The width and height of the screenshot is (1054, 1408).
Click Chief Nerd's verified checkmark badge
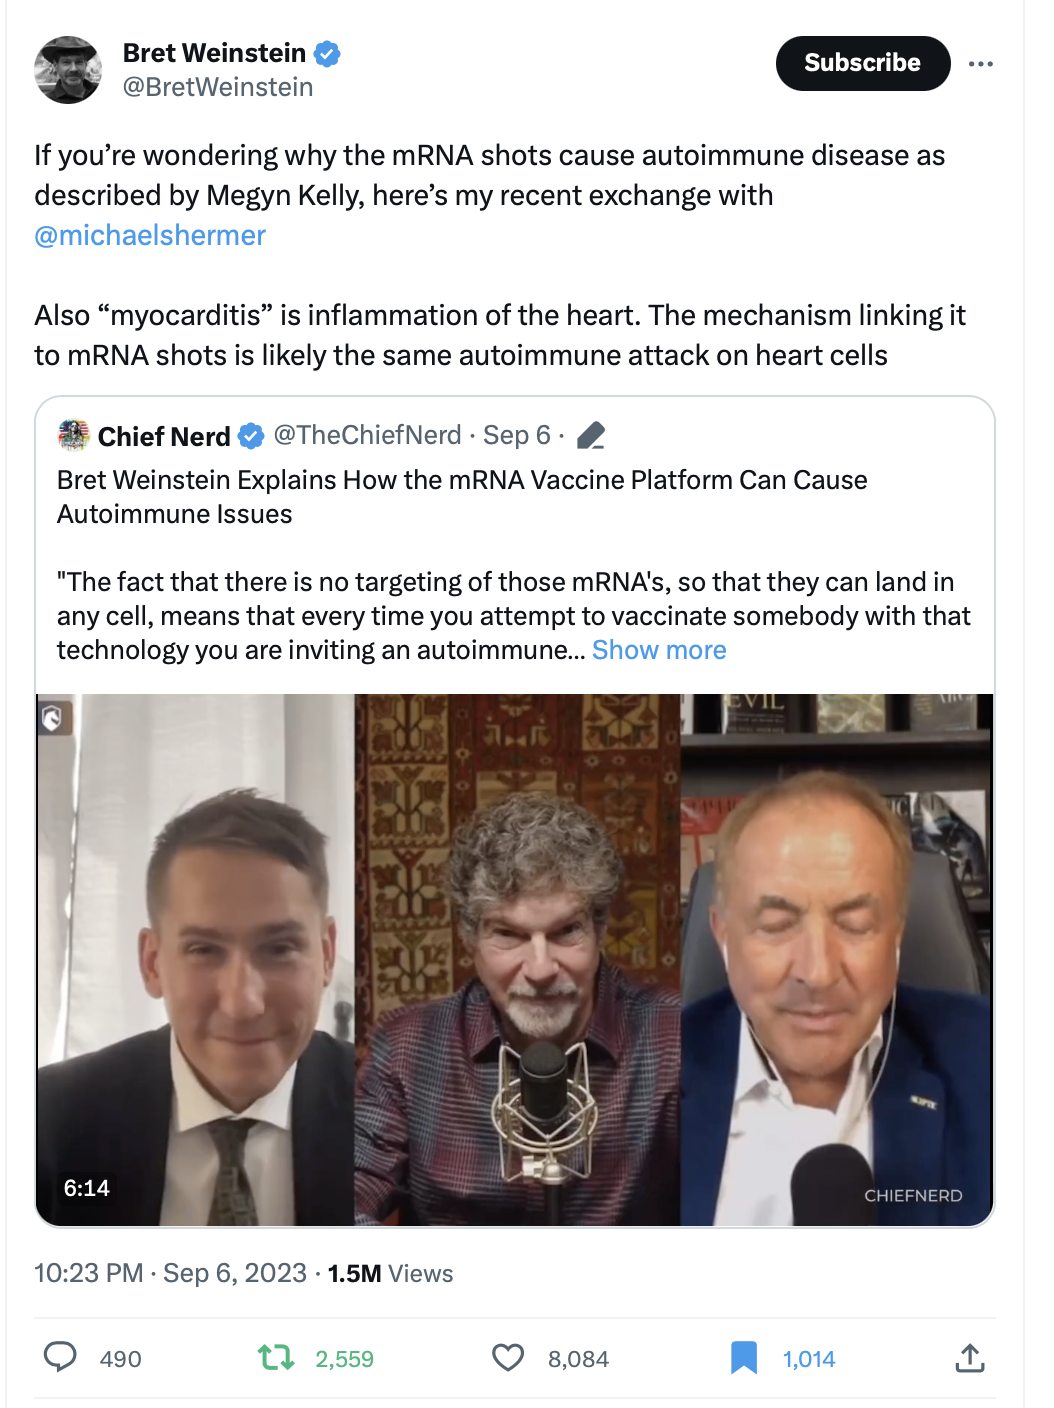click(251, 436)
